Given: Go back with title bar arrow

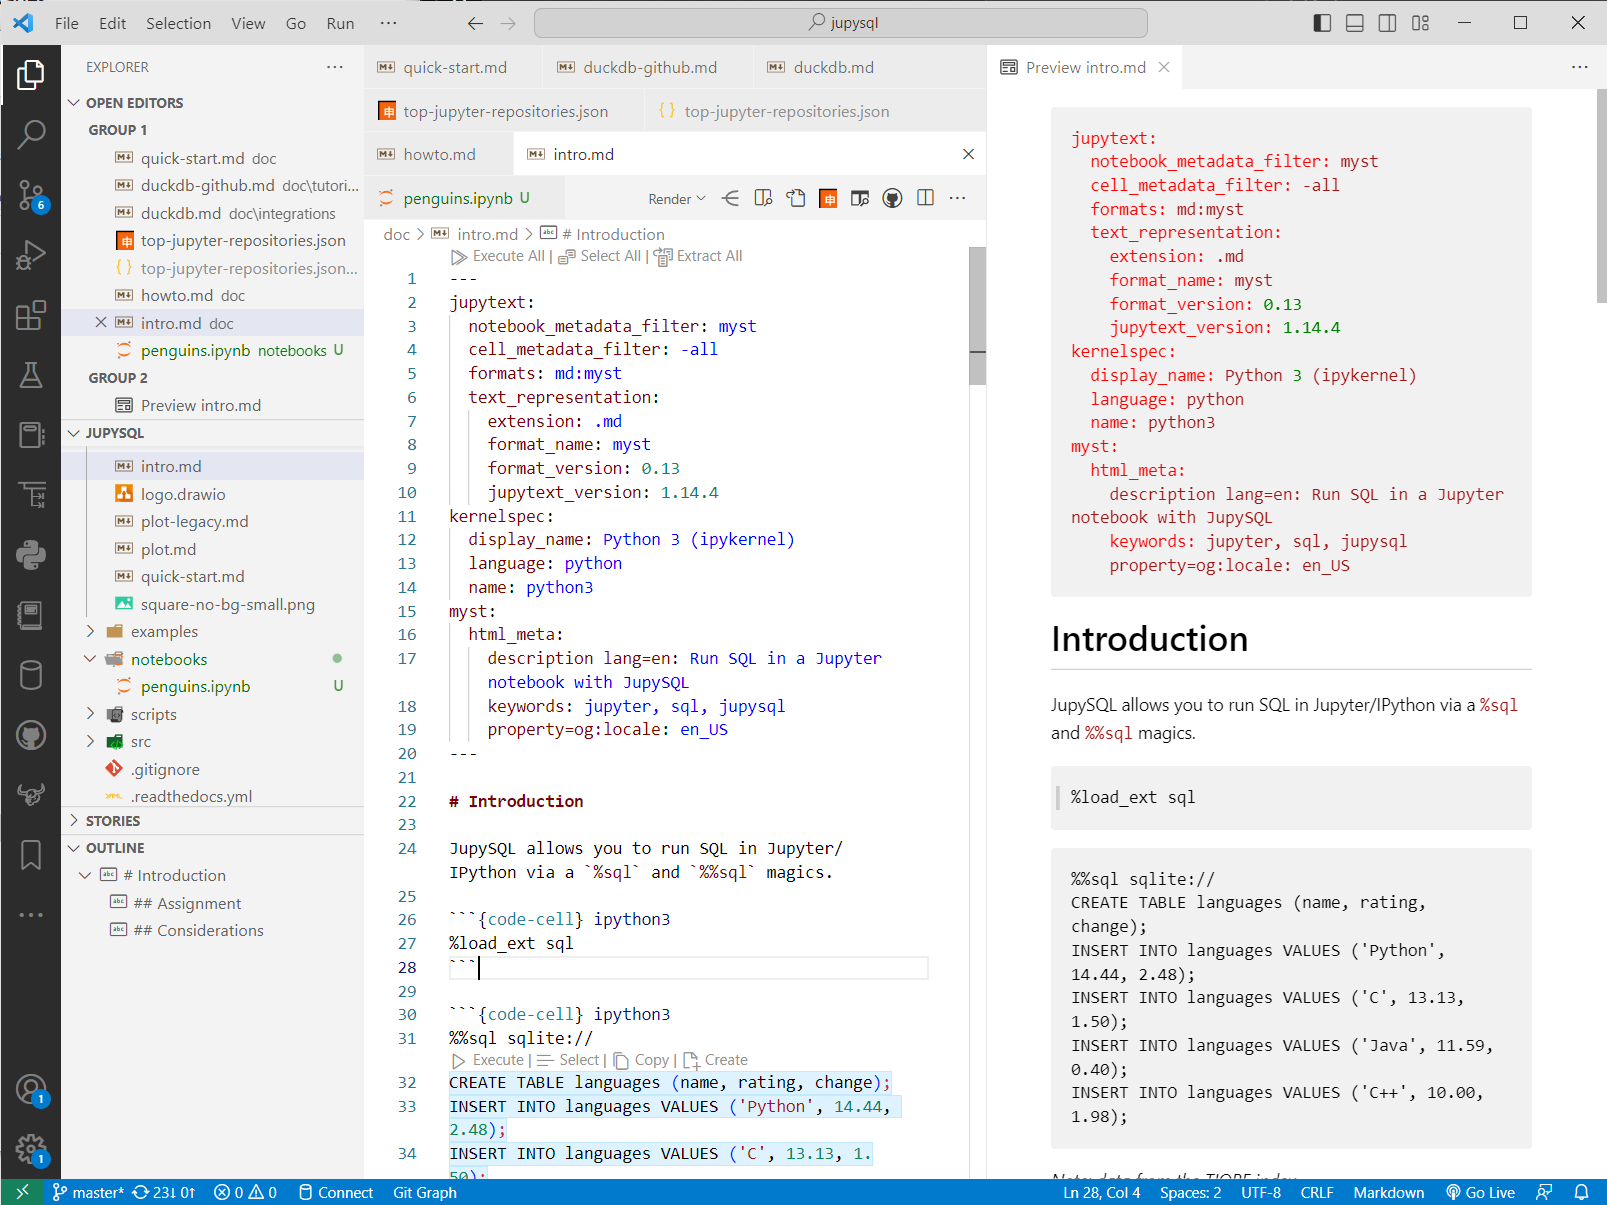Looking at the screenshot, I should pos(475,23).
